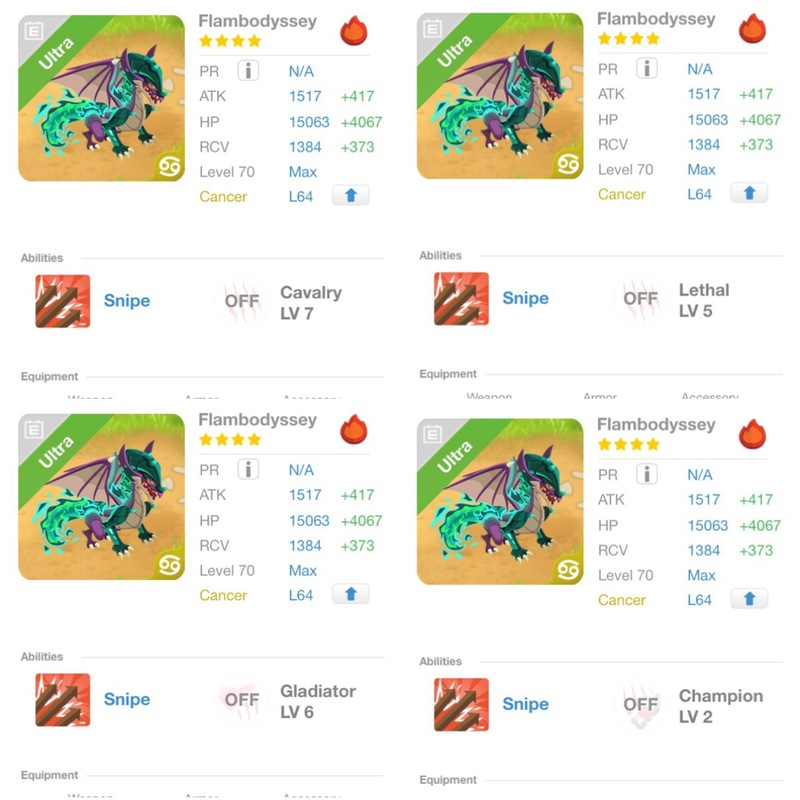The height and width of the screenshot is (800, 800).
Task: Click the yellow Cancer label in the Gladiator panel
Action: pos(223,595)
